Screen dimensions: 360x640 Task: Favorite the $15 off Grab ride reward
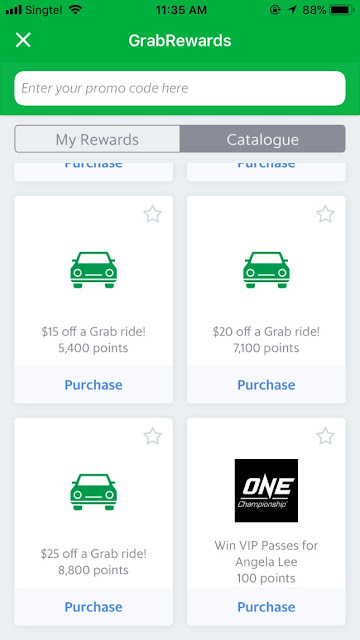click(x=153, y=214)
